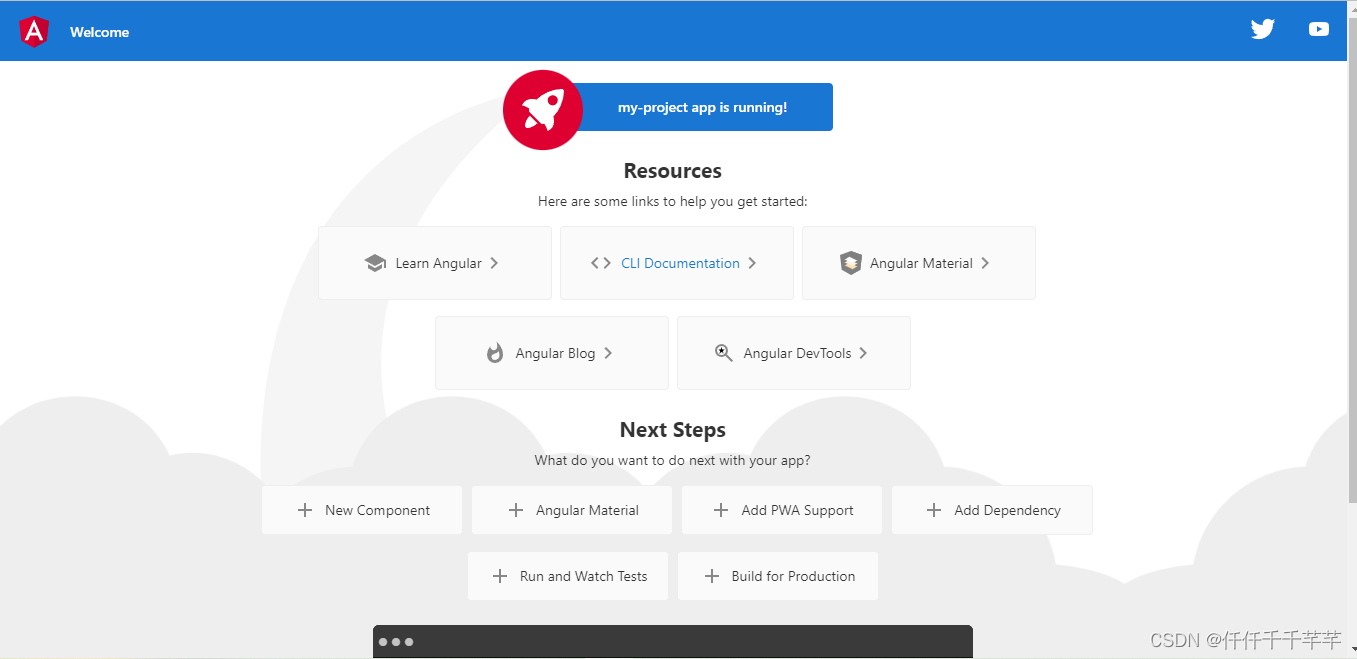The image size is (1357, 659).
Task: Open the Twitter link icon
Action: [x=1263, y=30]
